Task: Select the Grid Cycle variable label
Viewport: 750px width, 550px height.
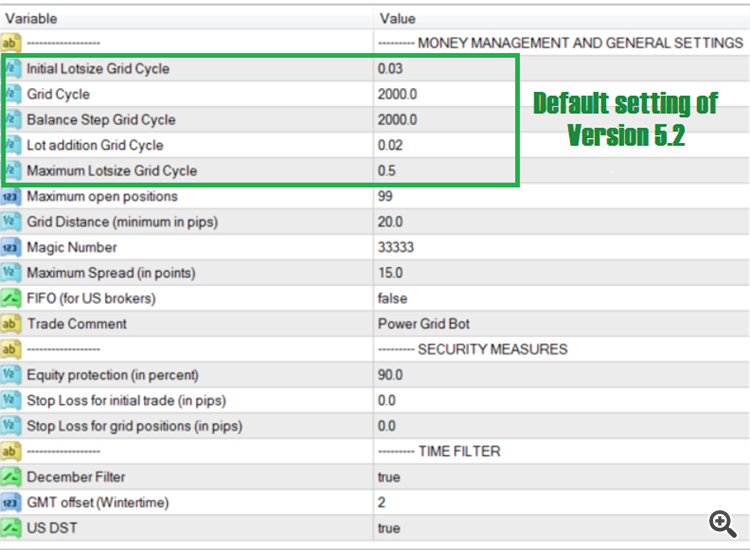Action: click(x=58, y=94)
